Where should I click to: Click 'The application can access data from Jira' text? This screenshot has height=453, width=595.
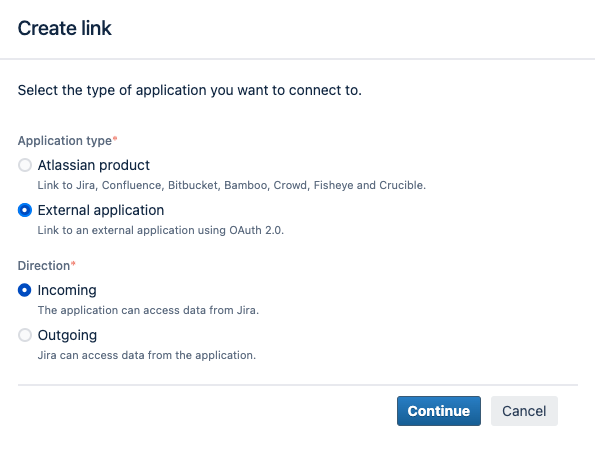click(x=148, y=310)
